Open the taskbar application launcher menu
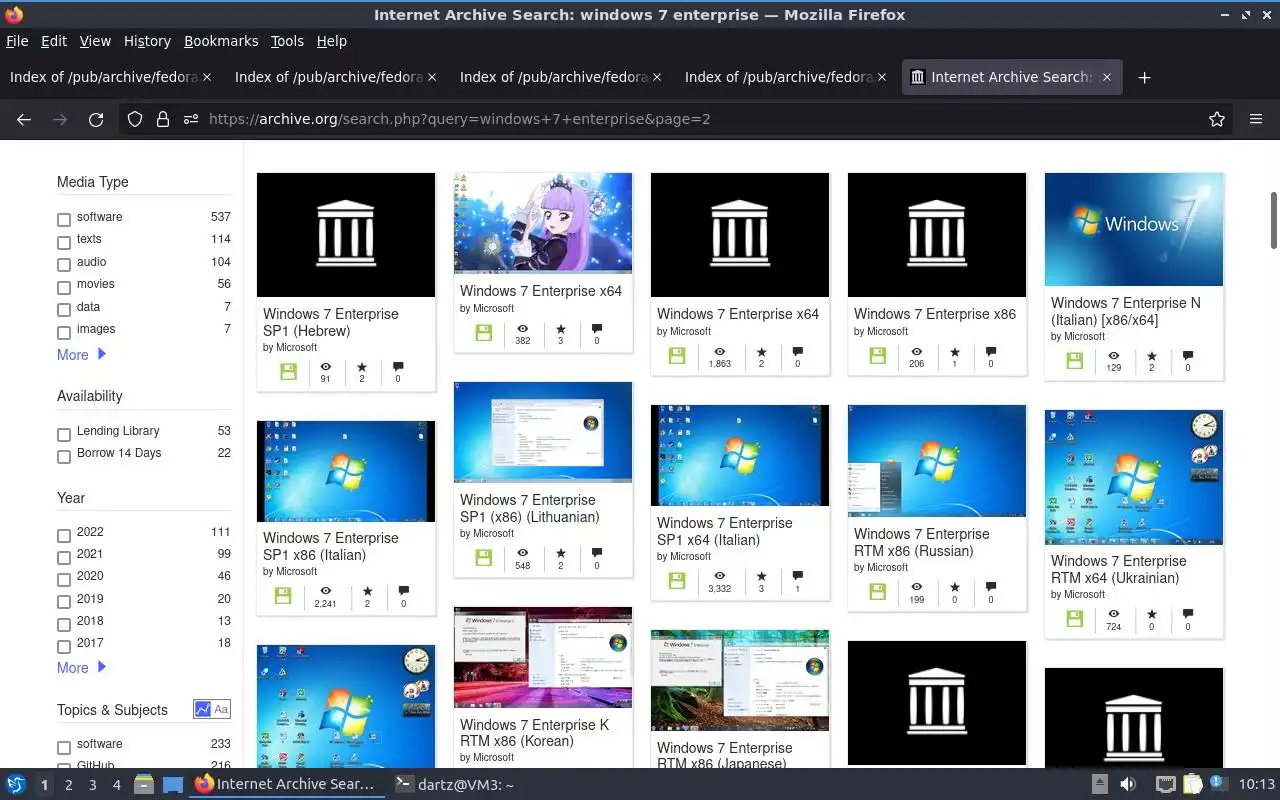This screenshot has height=800, width=1280. [x=16, y=785]
